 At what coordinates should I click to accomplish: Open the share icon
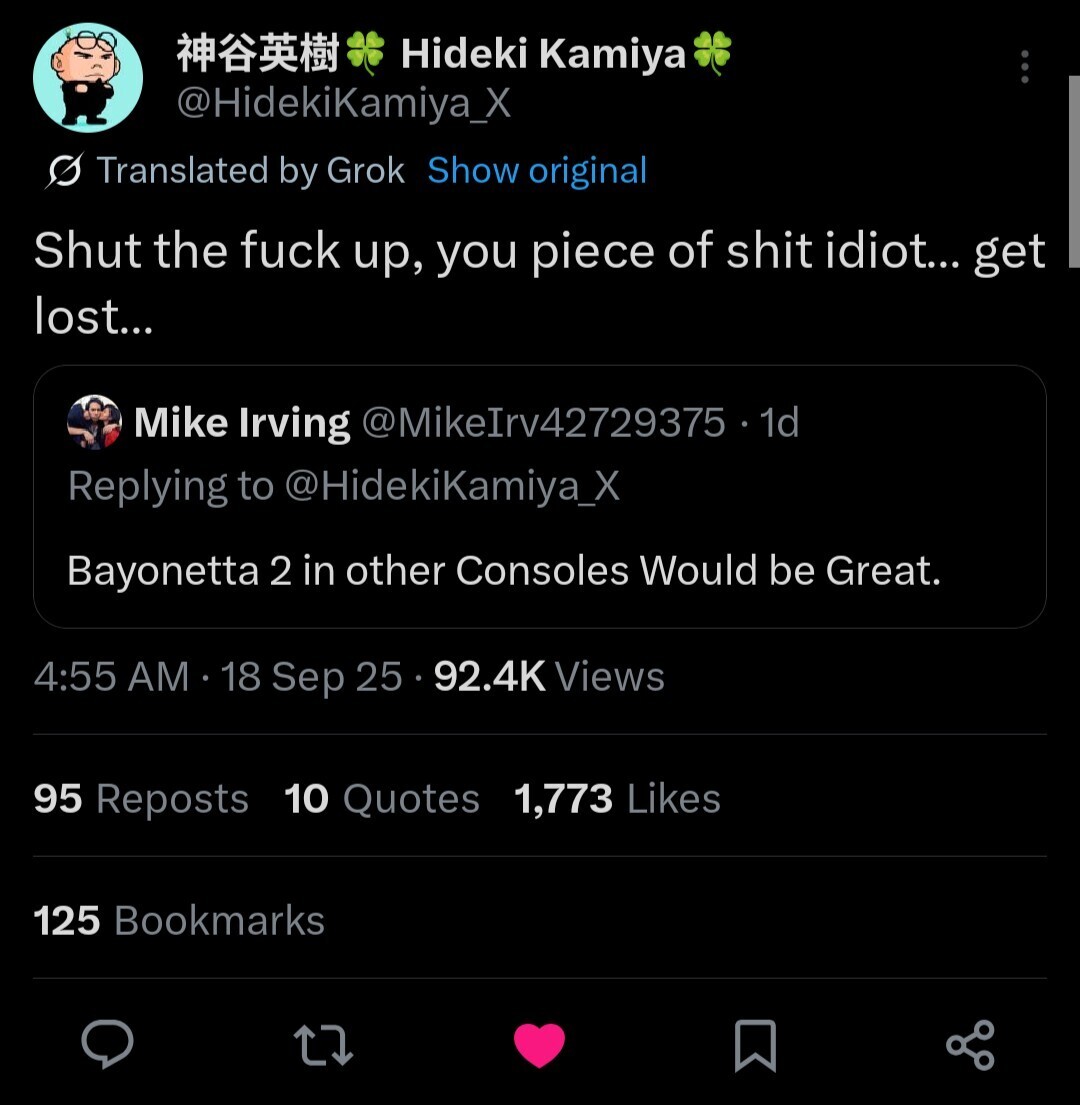(x=970, y=1045)
